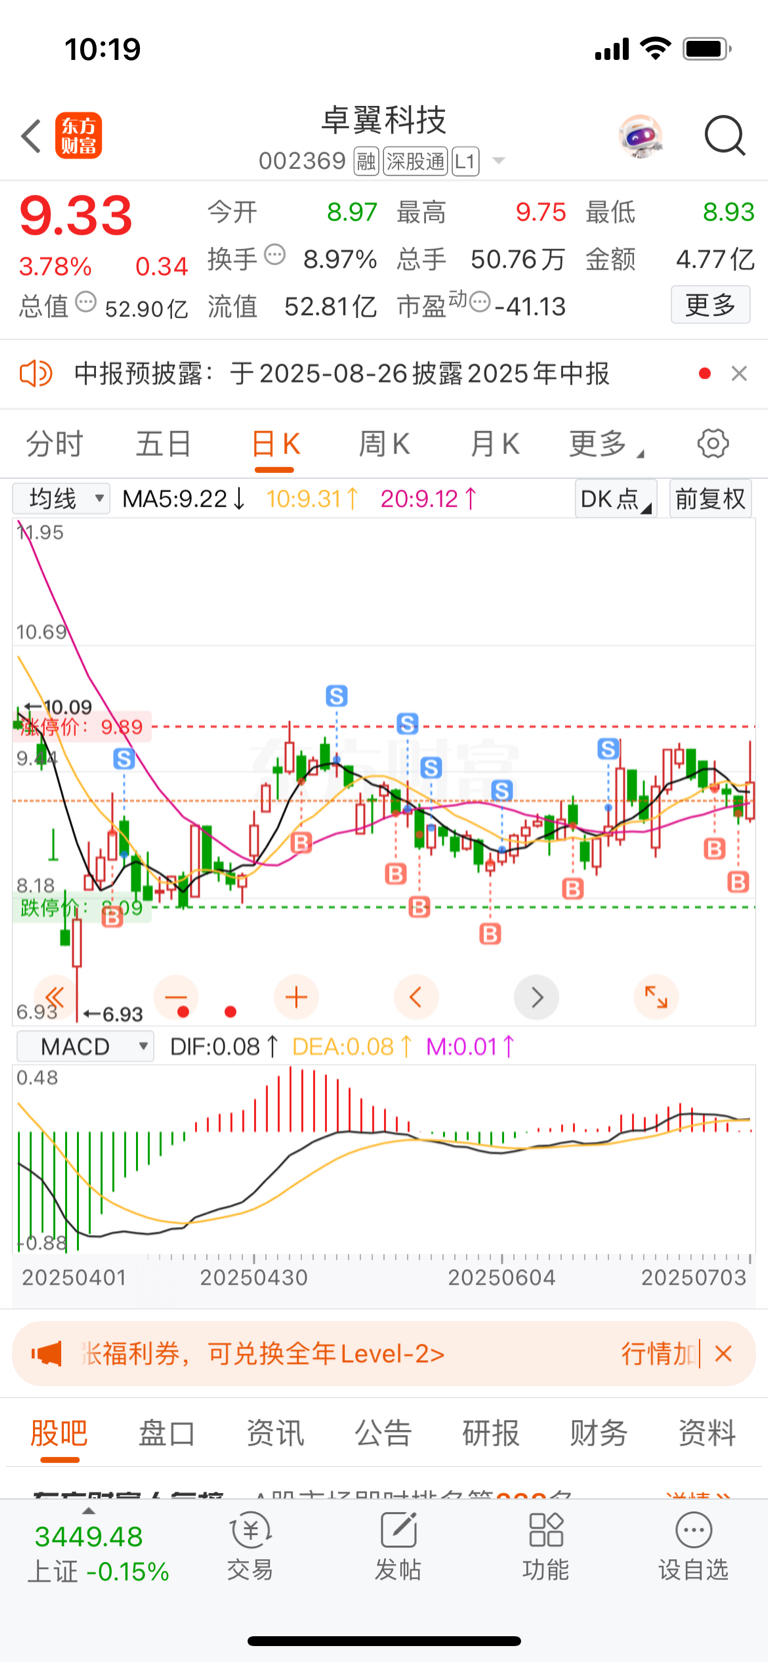Switch to the 资料 tab
The width and height of the screenshot is (768, 1663).
(707, 1433)
